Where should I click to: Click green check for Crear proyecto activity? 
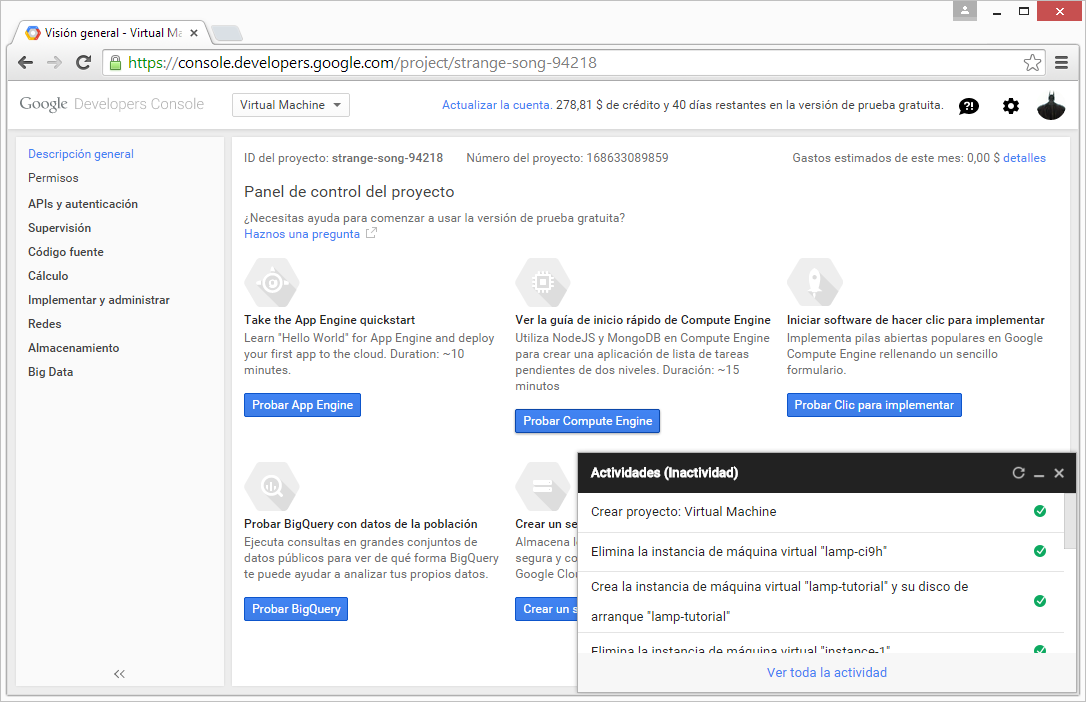[x=1040, y=511]
